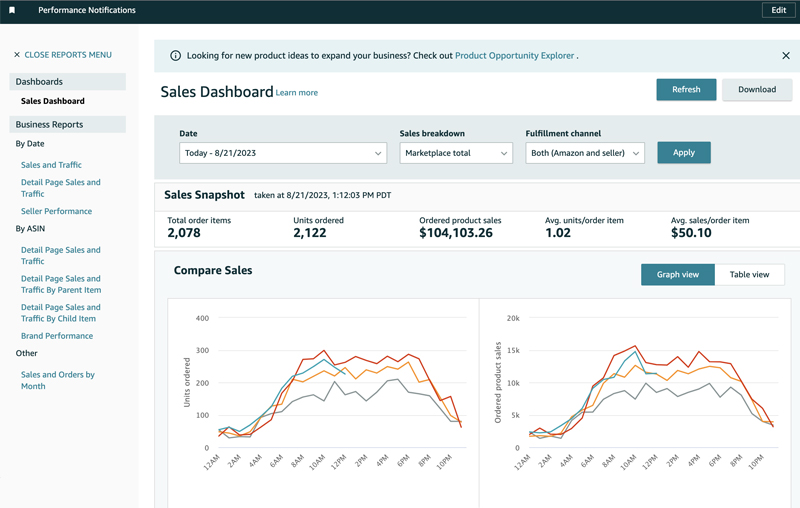
Task: Expand the Sales breakdown dropdown
Action: click(456, 153)
